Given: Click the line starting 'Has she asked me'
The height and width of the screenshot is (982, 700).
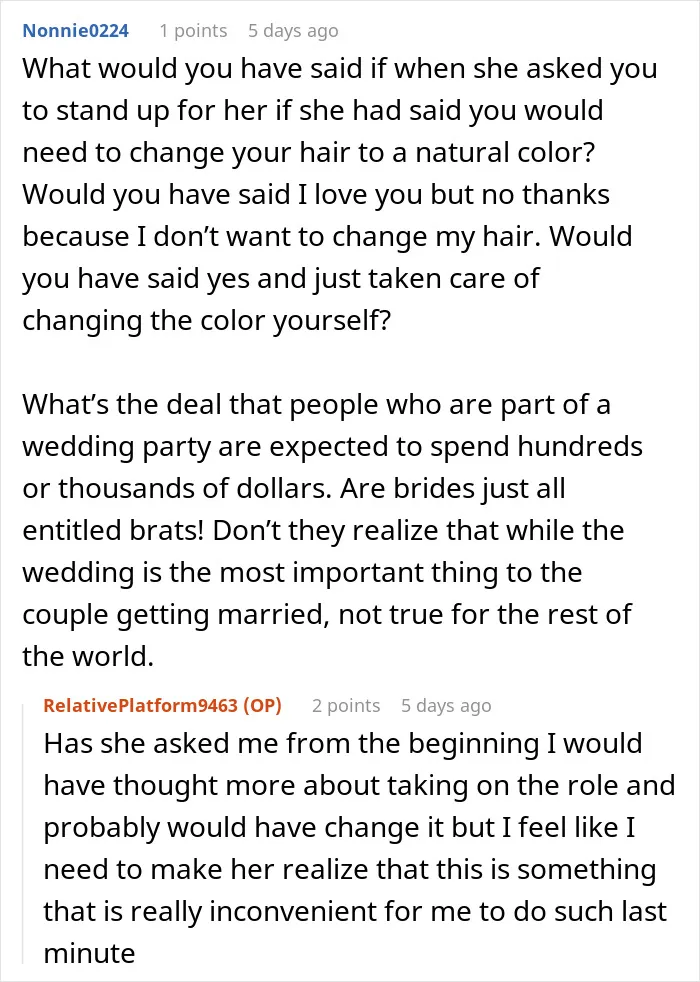Looking at the screenshot, I should tap(343, 743).
